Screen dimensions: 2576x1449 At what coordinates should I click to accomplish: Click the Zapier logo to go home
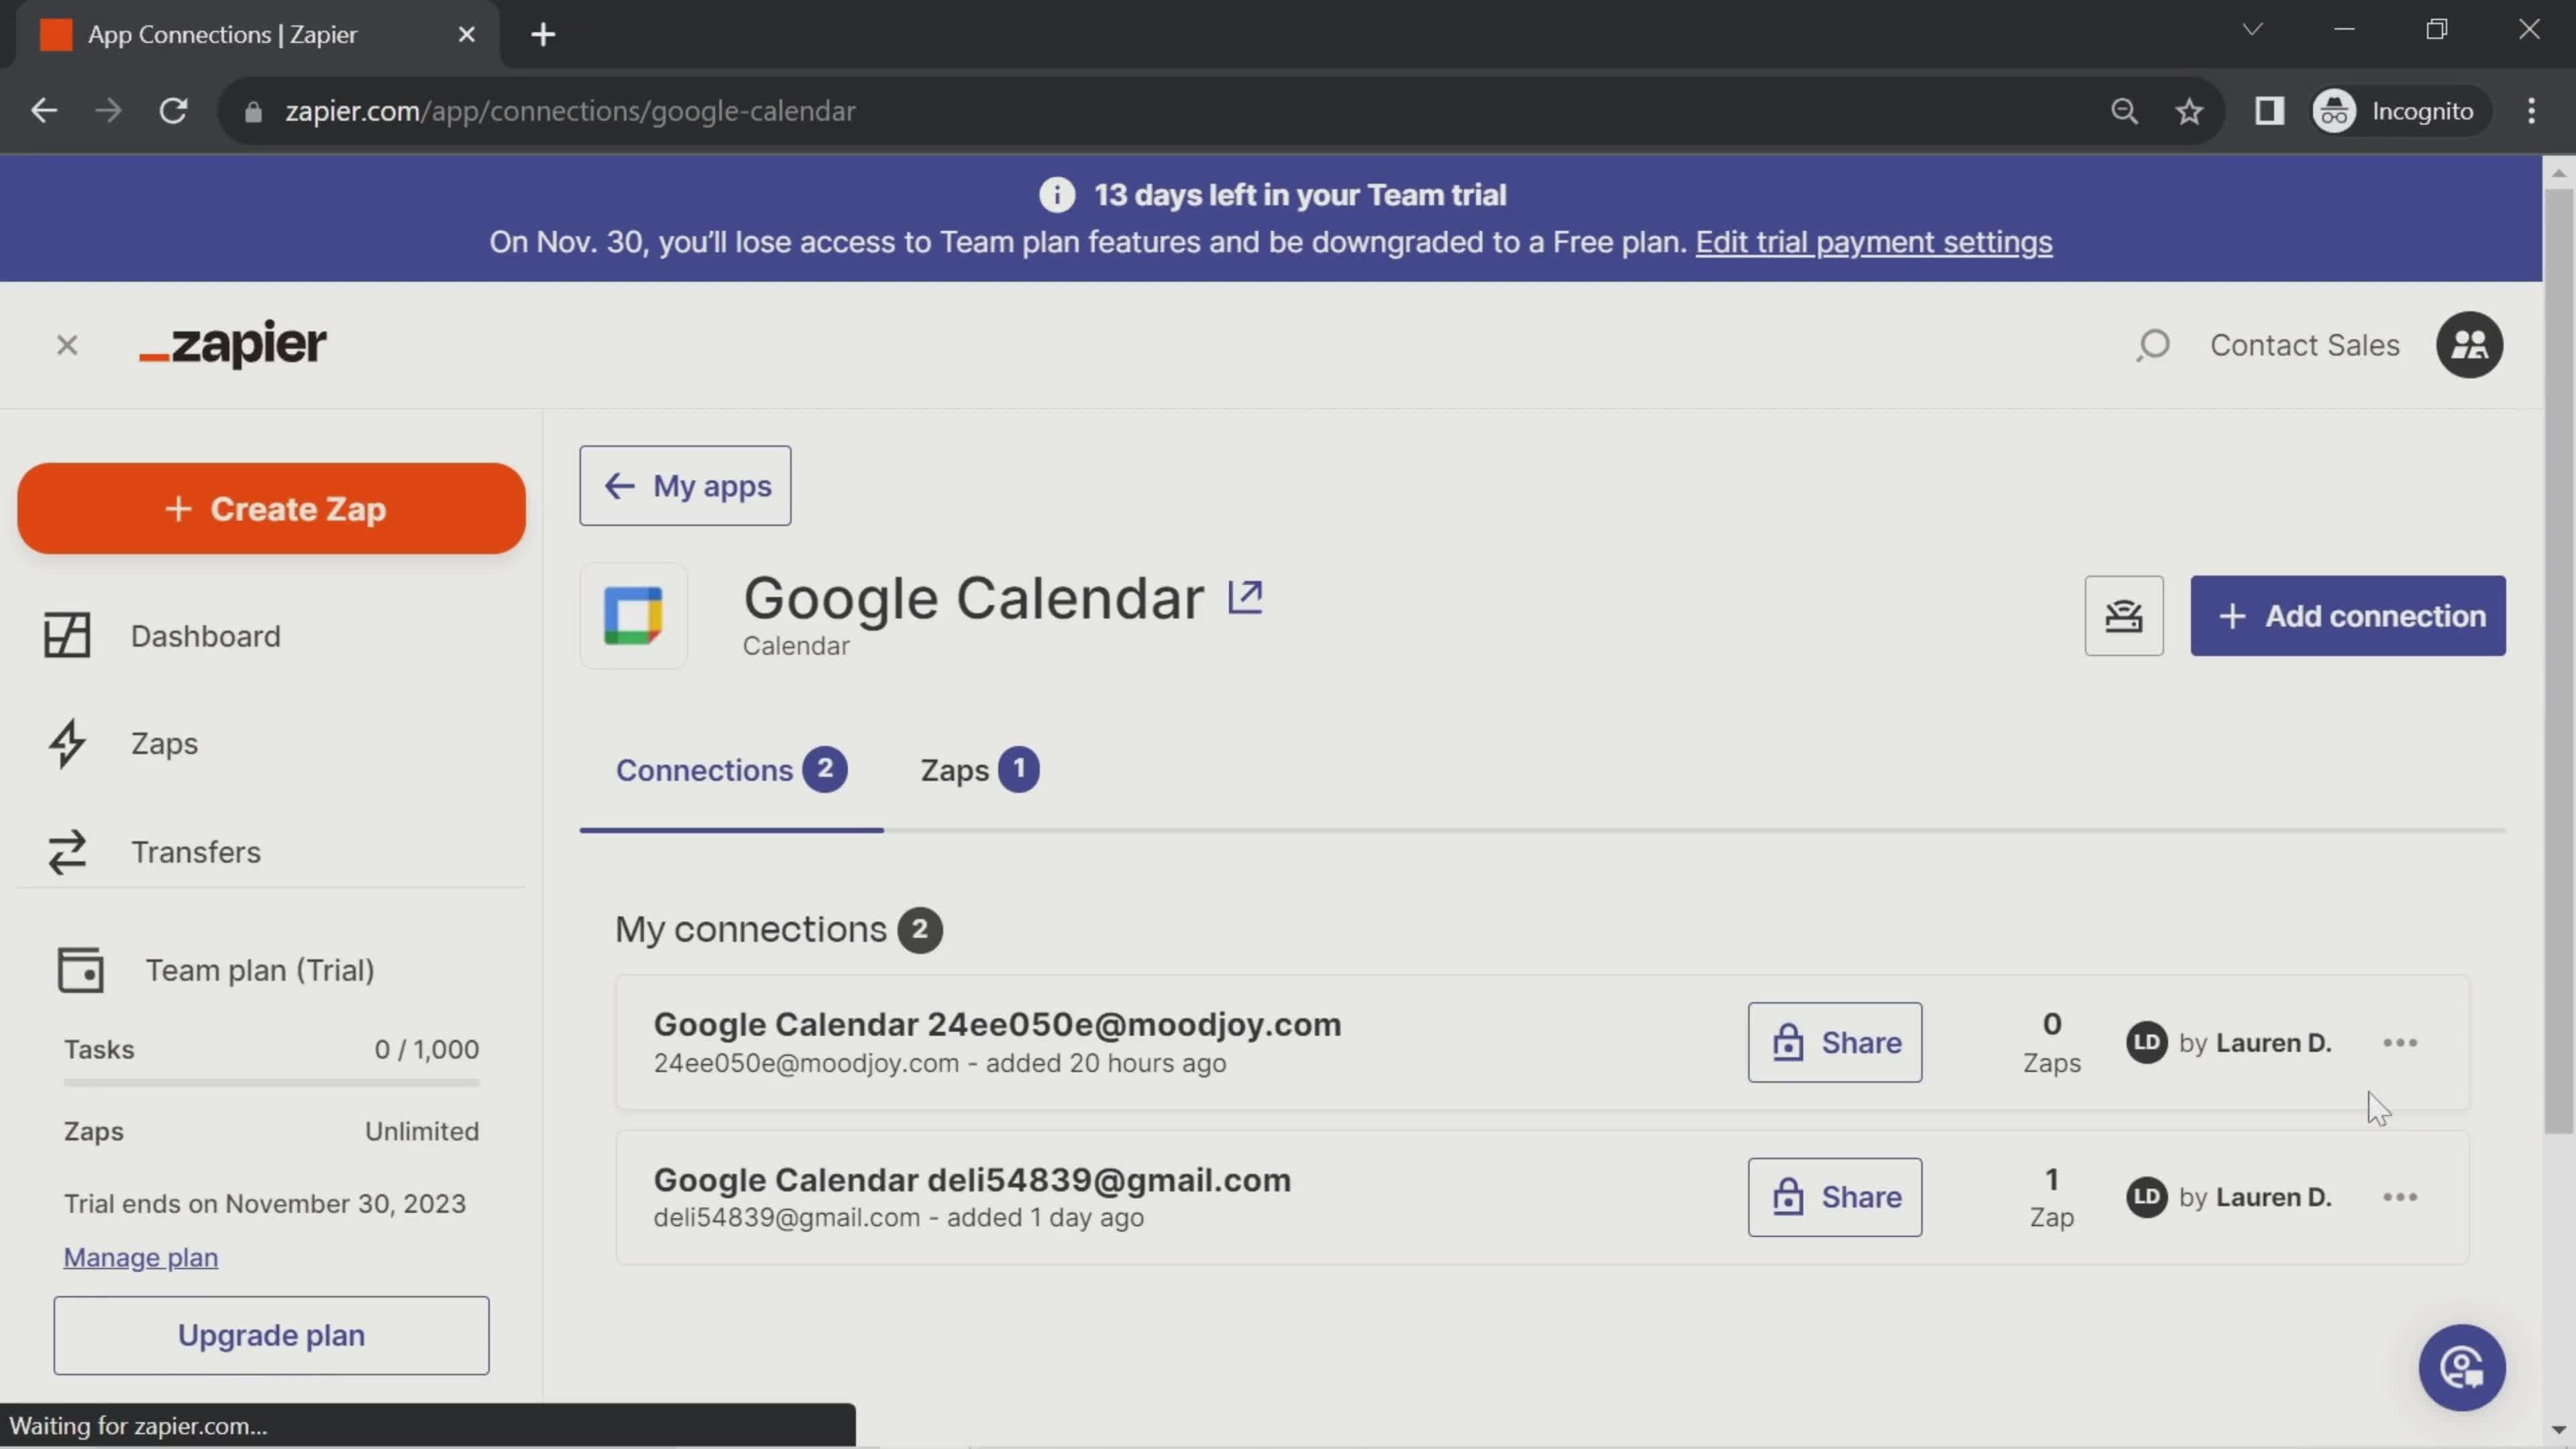231,343
